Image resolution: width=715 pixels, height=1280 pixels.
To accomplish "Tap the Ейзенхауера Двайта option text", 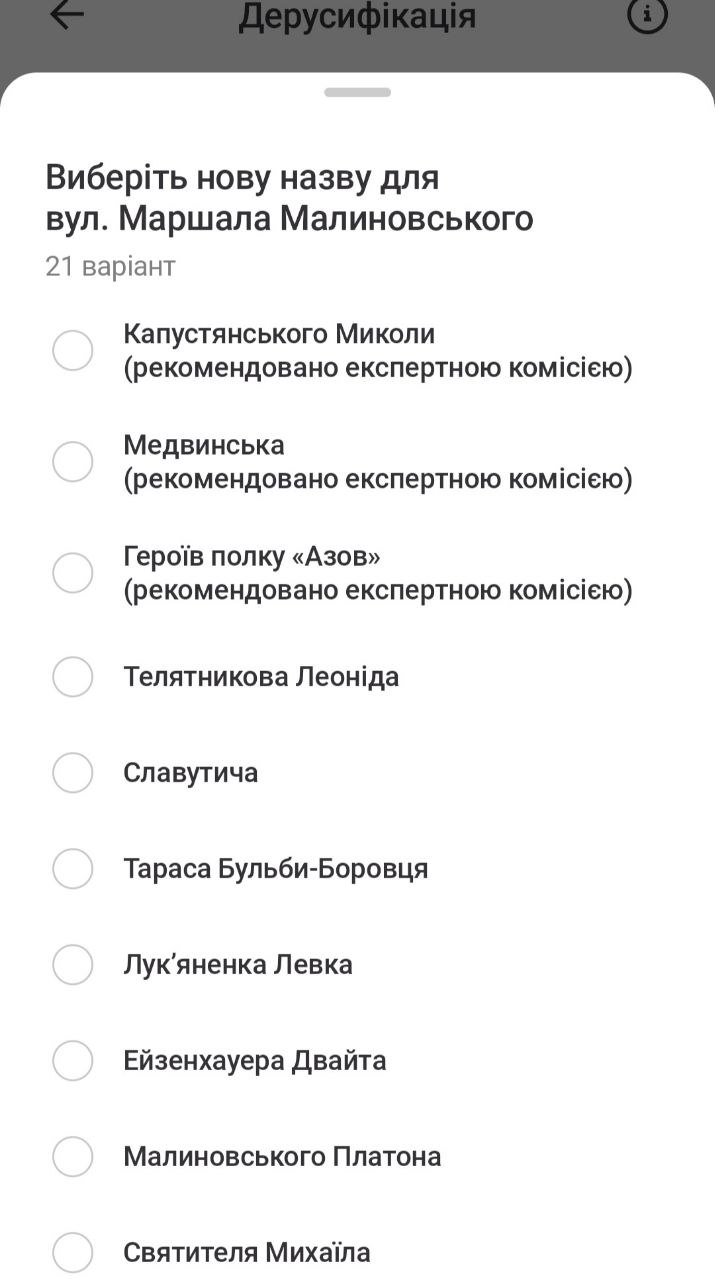I will [x=255, y=1061].
